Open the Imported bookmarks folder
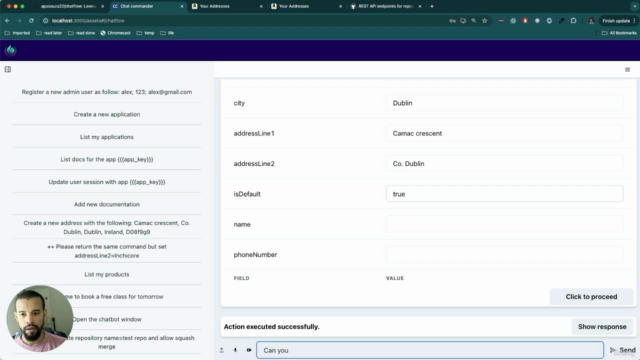 [17, 33]
